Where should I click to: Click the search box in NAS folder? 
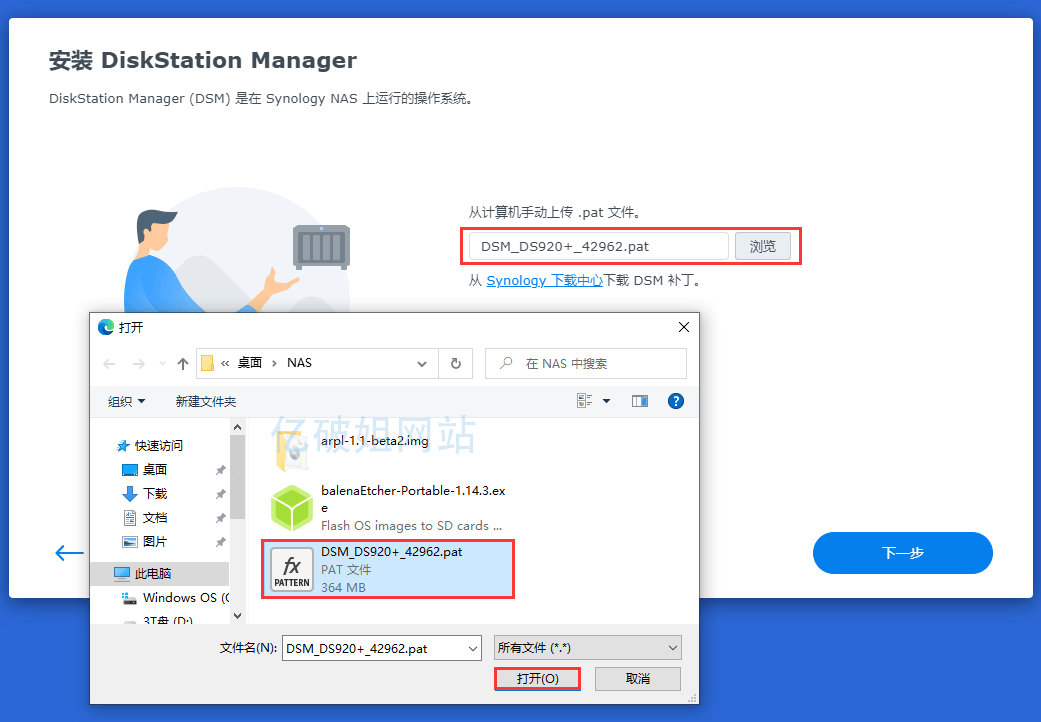[586, 364]
